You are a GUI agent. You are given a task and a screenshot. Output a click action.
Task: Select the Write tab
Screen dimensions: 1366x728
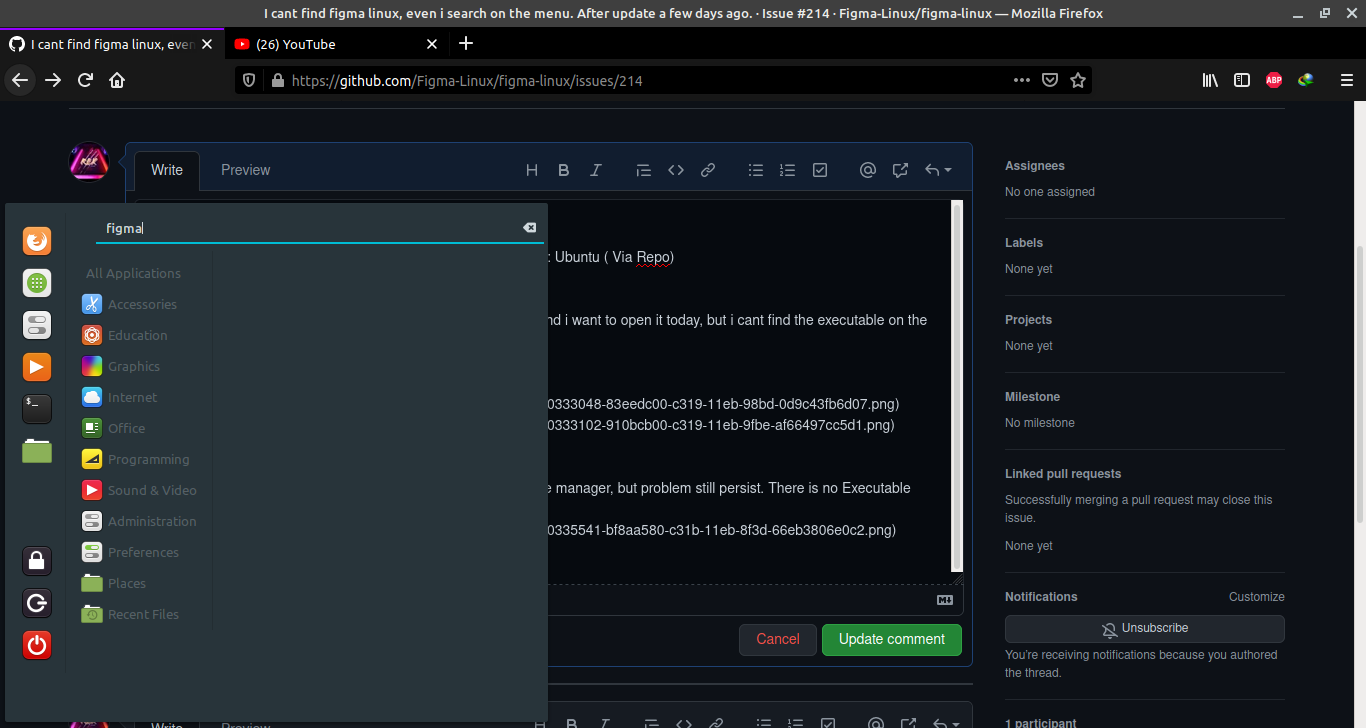click(x=167, y=170)
